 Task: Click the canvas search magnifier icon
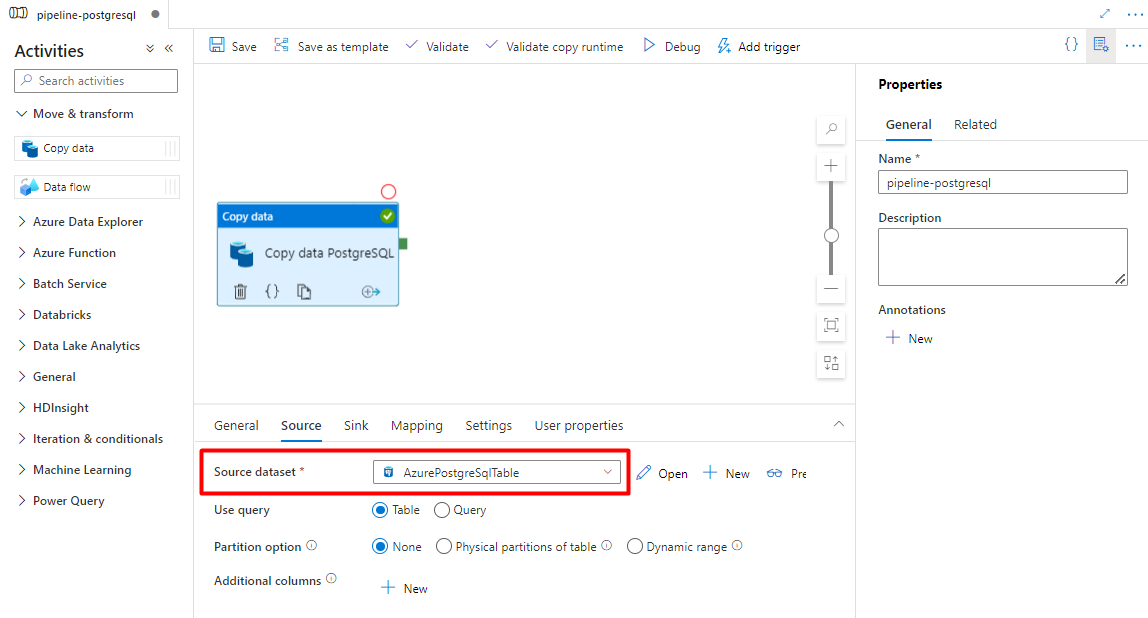(831, 130)
